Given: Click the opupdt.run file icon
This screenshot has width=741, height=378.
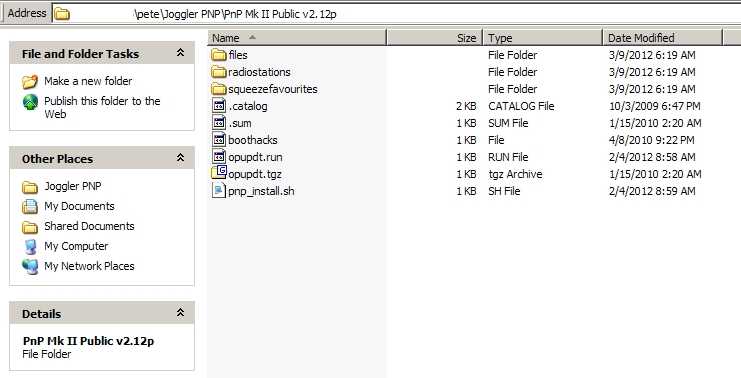Looking at the screenshot, I should [219, 157].
